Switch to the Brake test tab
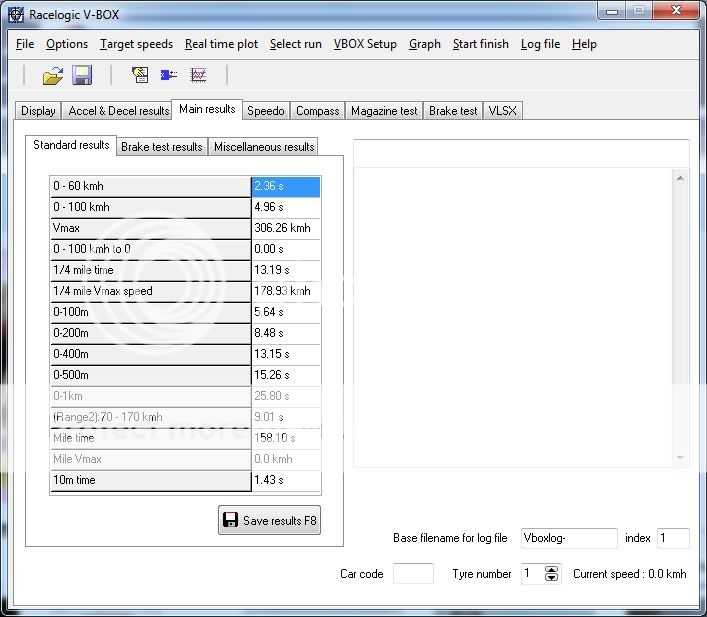 pyautogui.click(x=453, y=111)
